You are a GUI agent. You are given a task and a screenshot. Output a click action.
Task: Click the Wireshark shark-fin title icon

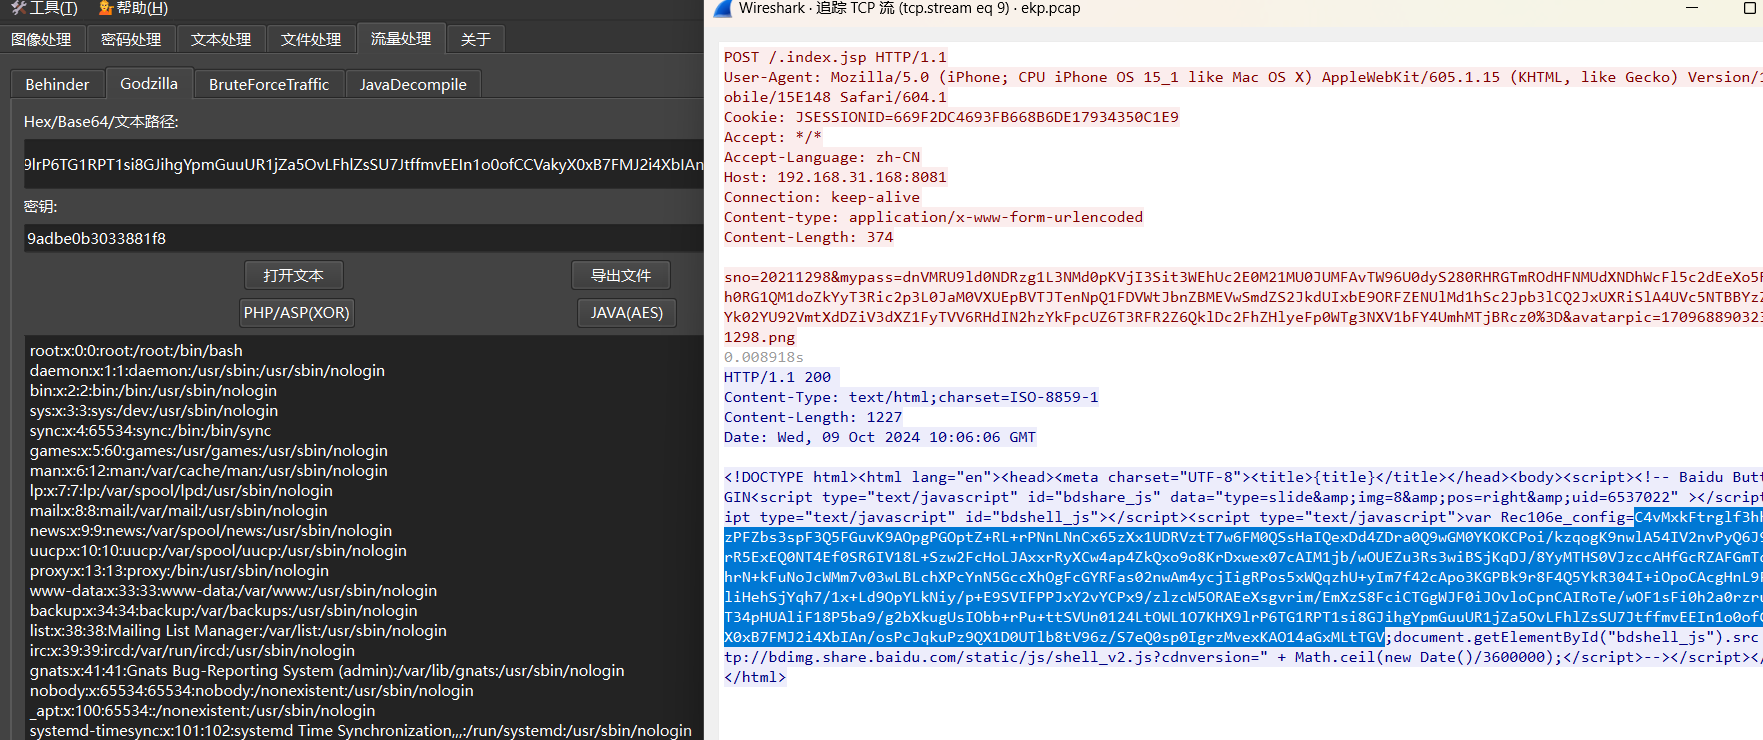(x=722, y=8)
